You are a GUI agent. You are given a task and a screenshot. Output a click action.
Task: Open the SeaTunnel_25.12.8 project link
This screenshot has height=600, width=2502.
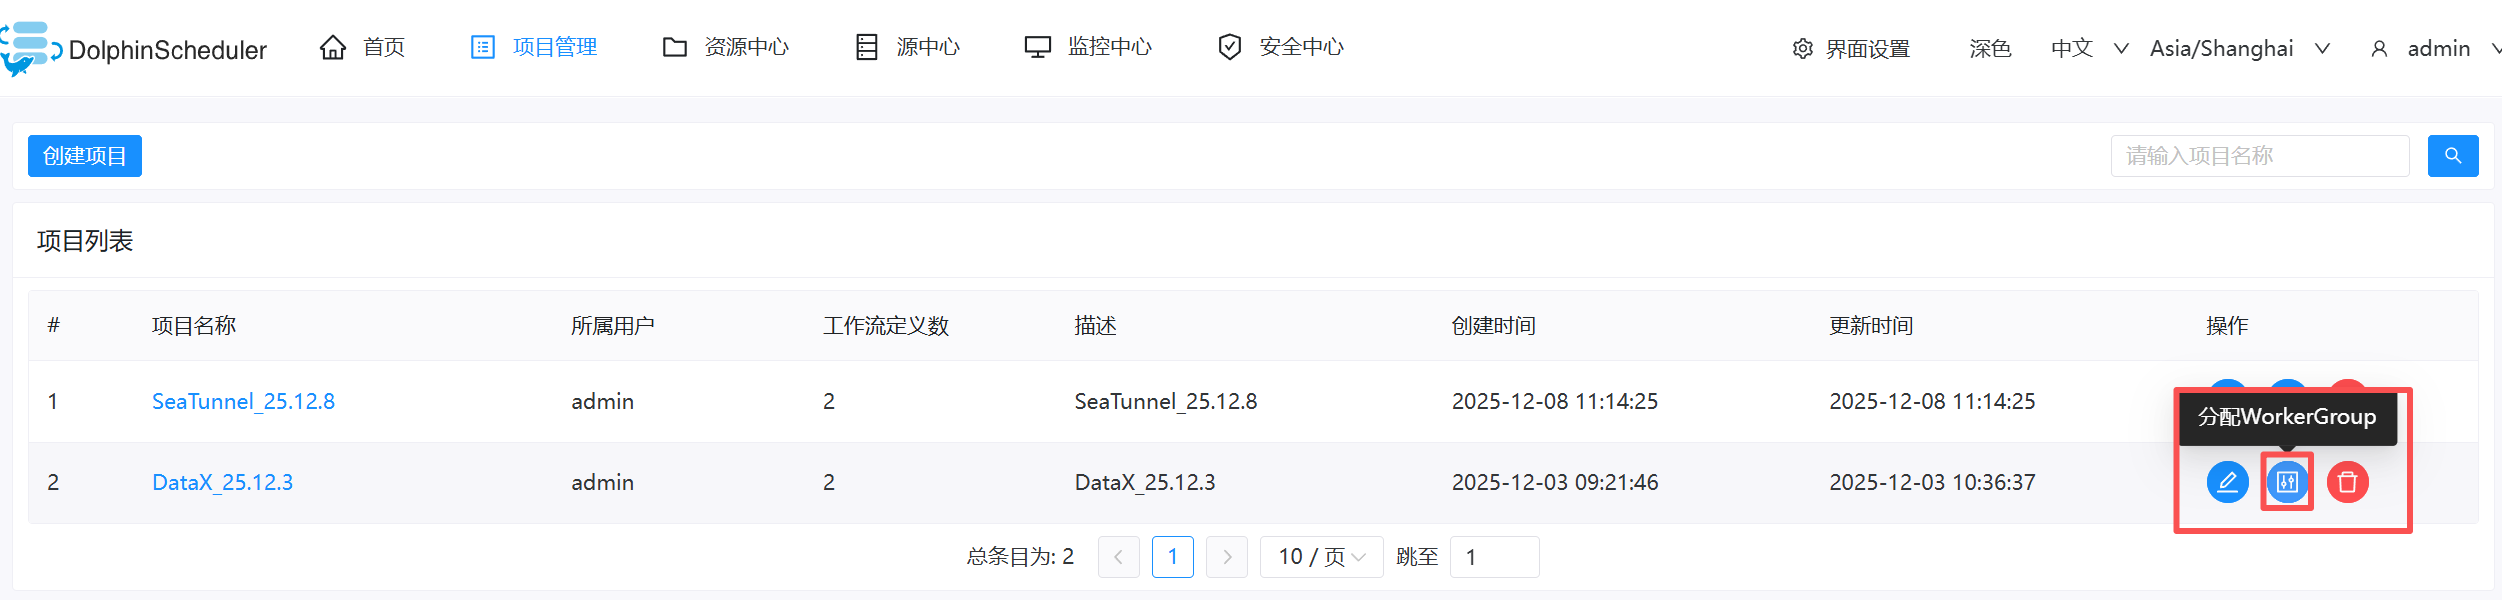243,402
